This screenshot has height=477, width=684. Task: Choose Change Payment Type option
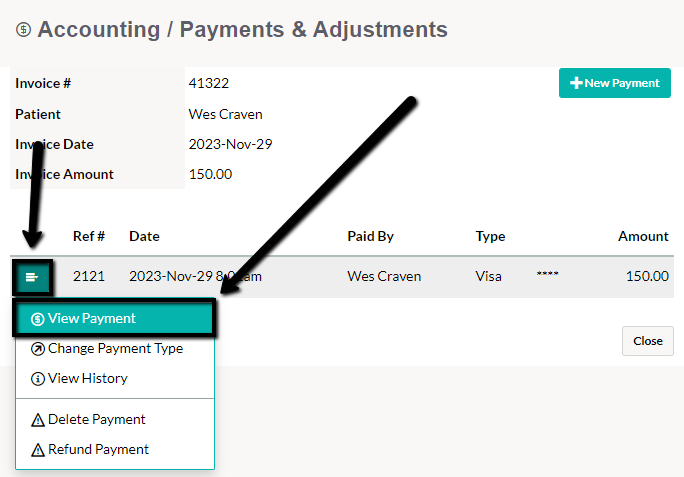[x=115, y=348]
